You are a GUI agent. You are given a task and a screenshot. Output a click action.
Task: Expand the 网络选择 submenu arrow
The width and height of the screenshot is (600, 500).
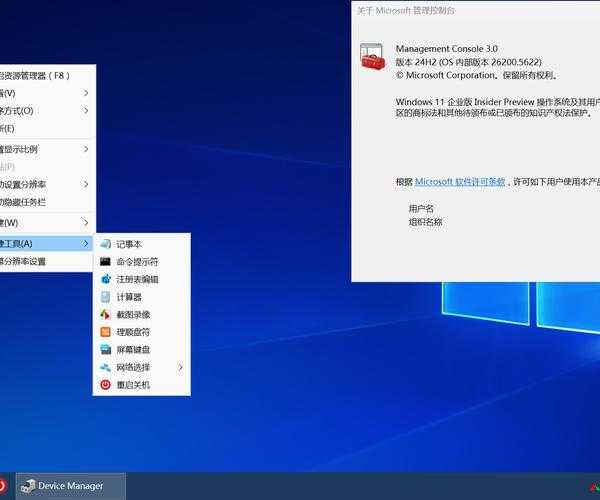(x=180, y=367)
